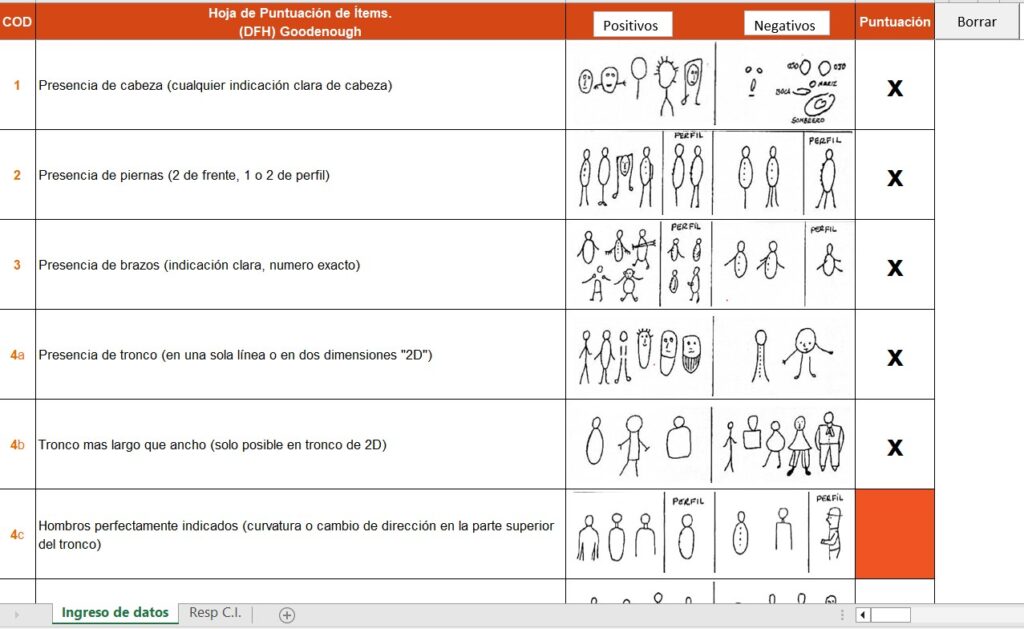Viewport: 1024px width, 629px height.
Task: Click the Negativos header button
Action: click(787, 24)
